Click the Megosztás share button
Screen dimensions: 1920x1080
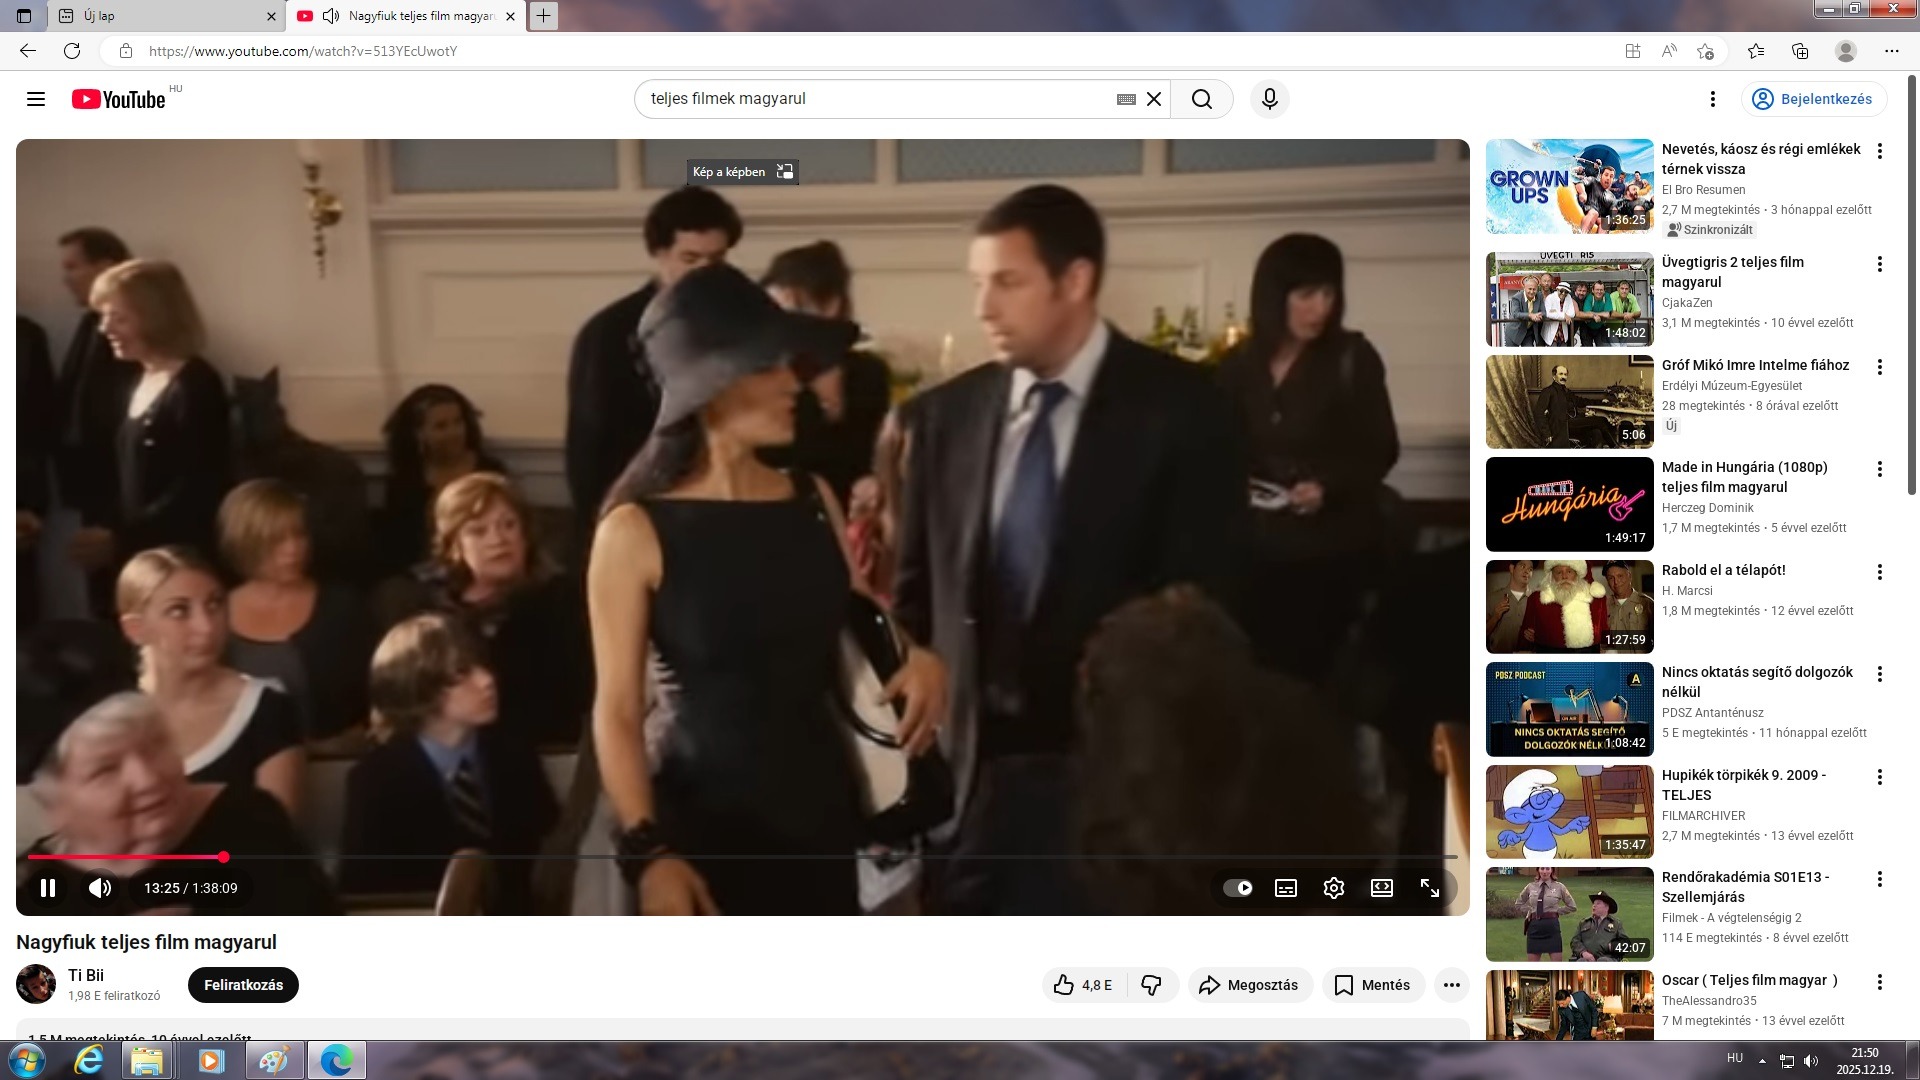1248,985
